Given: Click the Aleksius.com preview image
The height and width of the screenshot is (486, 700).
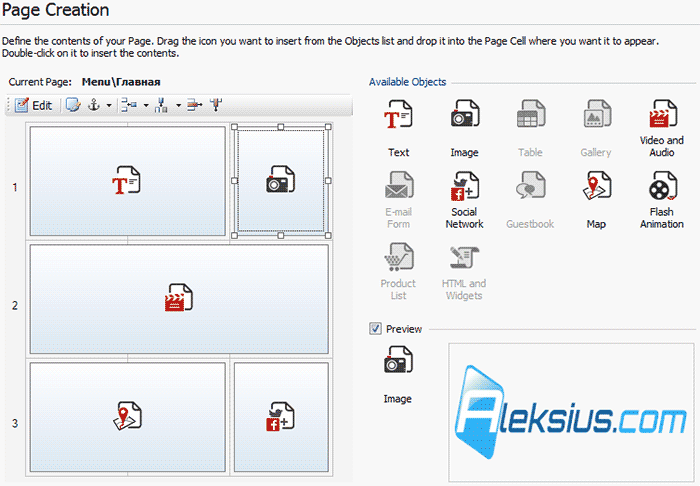Looking at the screenshot, I should [571, 412].
